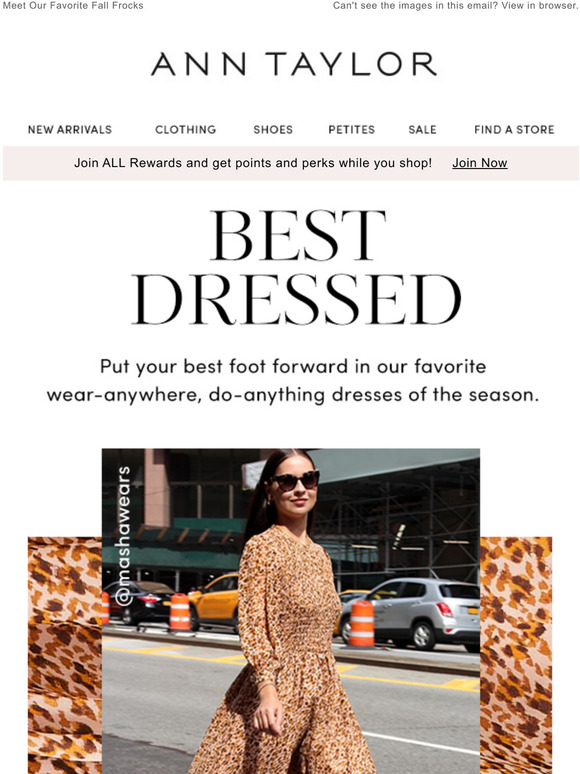The width and height of the screenshot is (580, 774).
Task: Click the Join Now link
Action: coord(480,163)
